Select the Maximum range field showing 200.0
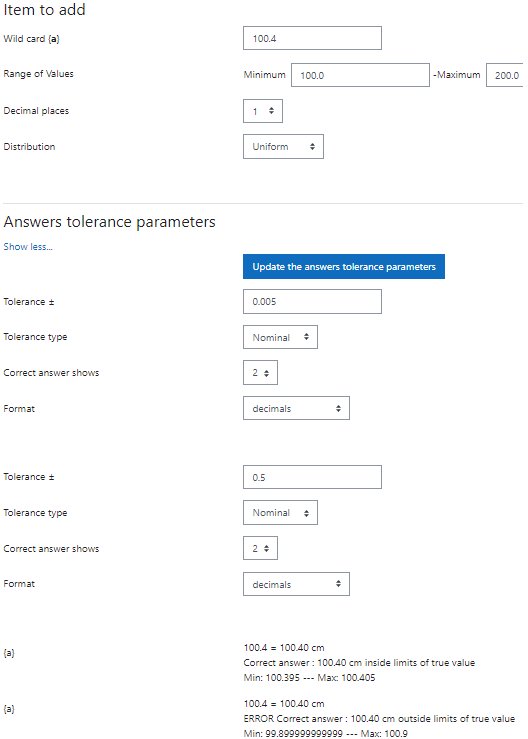Viewport: 528px width, 739px height. tap(505, 75)
